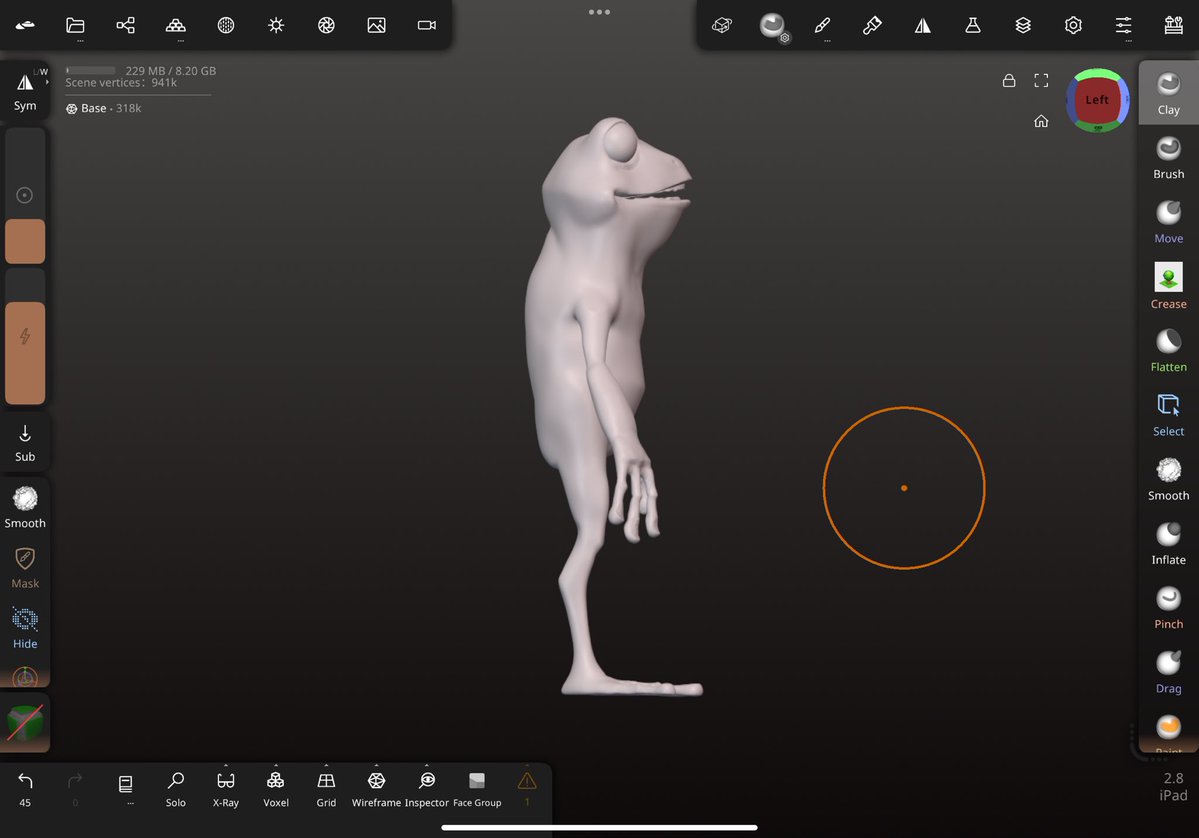Expand the Wireframe options arrow
Image resolution: width=1199 pixels, height=838 pixels.
376,765
